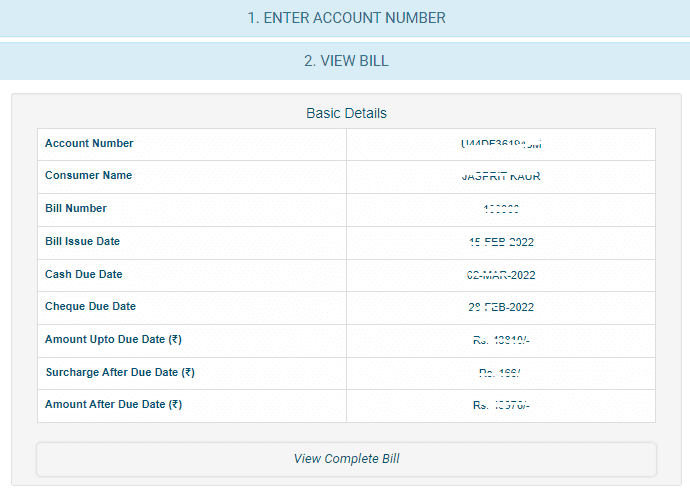Viewport: 690px width, 497px height.
Task: Select the Amount After Due Date label
Action: click(x=113, y=405)
